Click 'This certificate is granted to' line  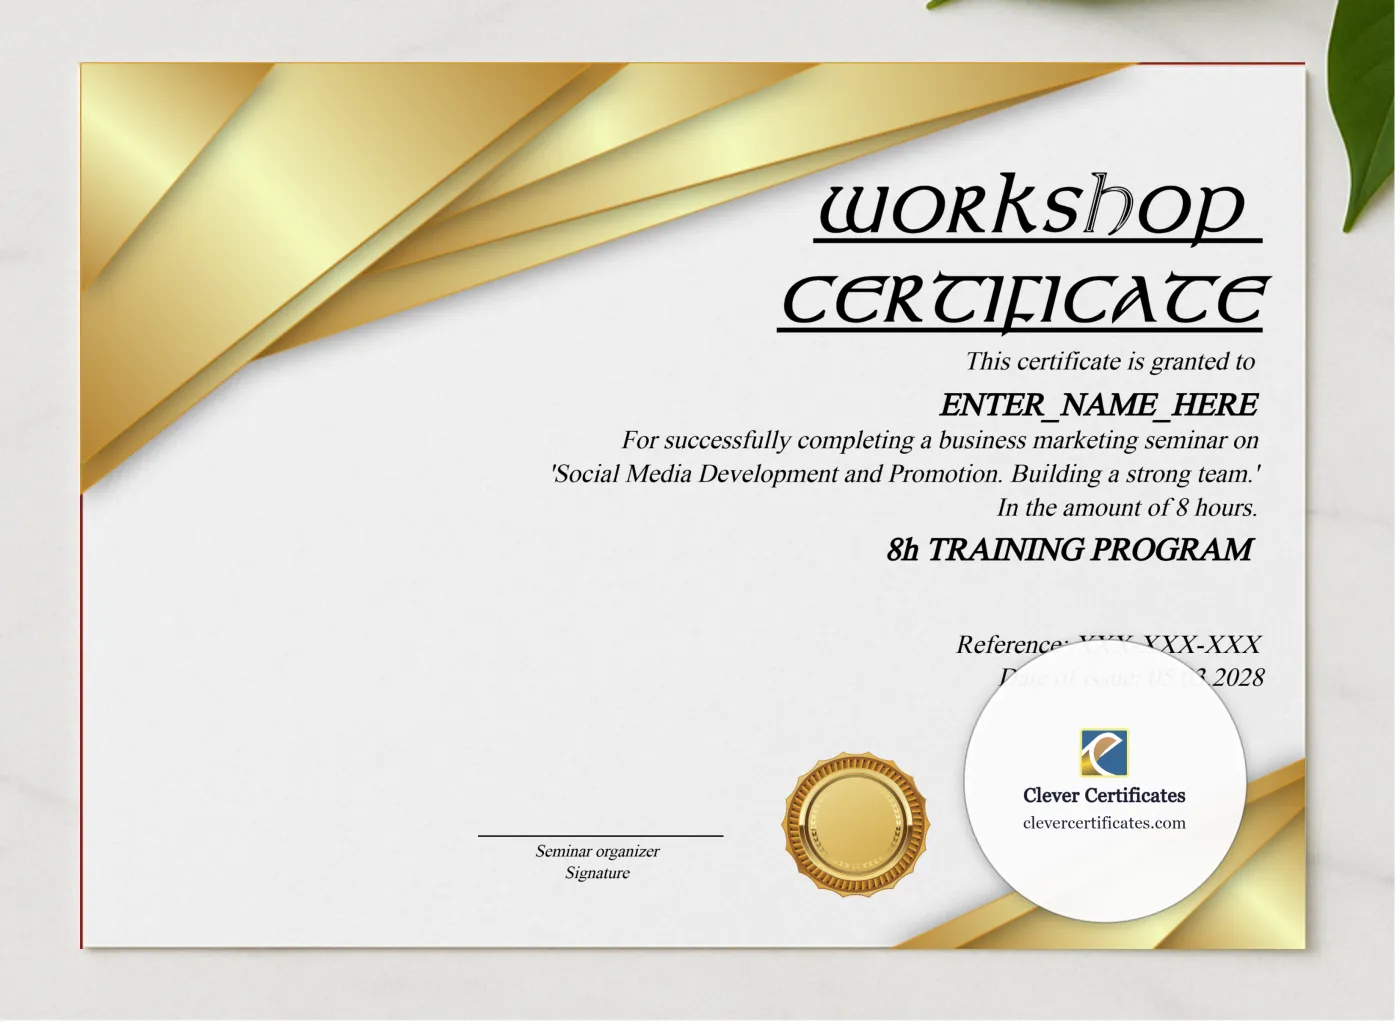pos(1110,361)
